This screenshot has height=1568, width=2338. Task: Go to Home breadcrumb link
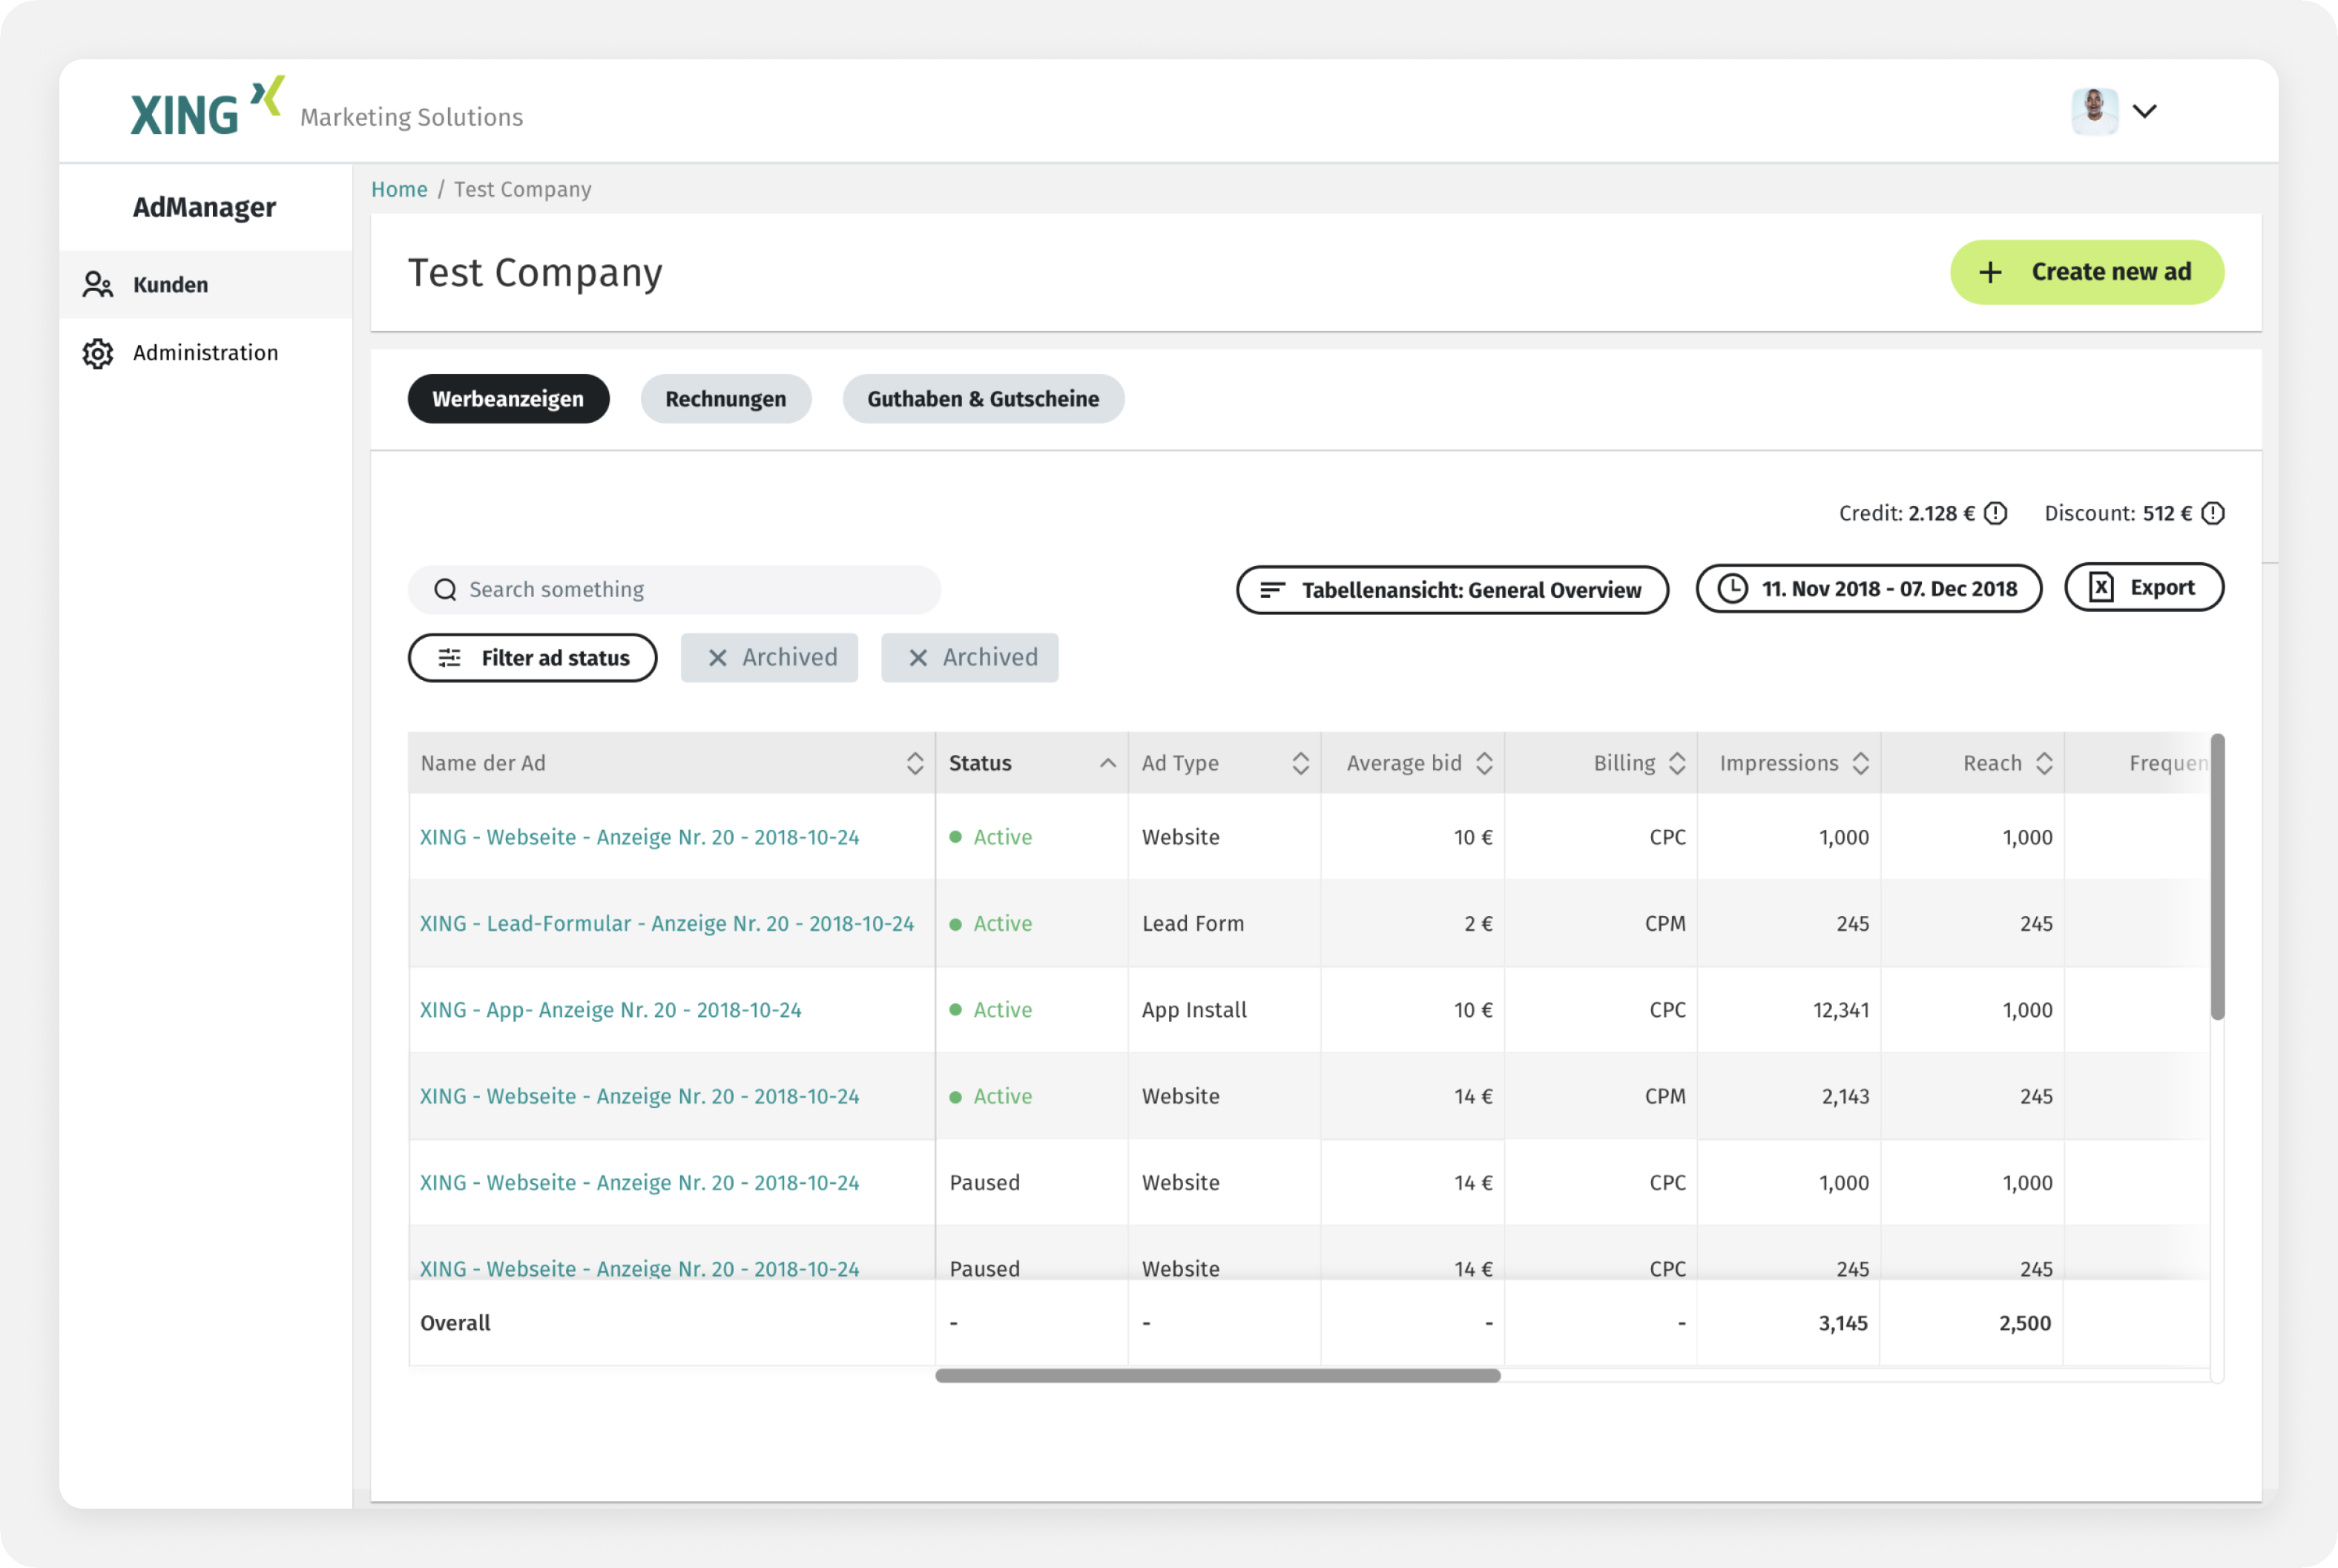[x=399, y=189]
